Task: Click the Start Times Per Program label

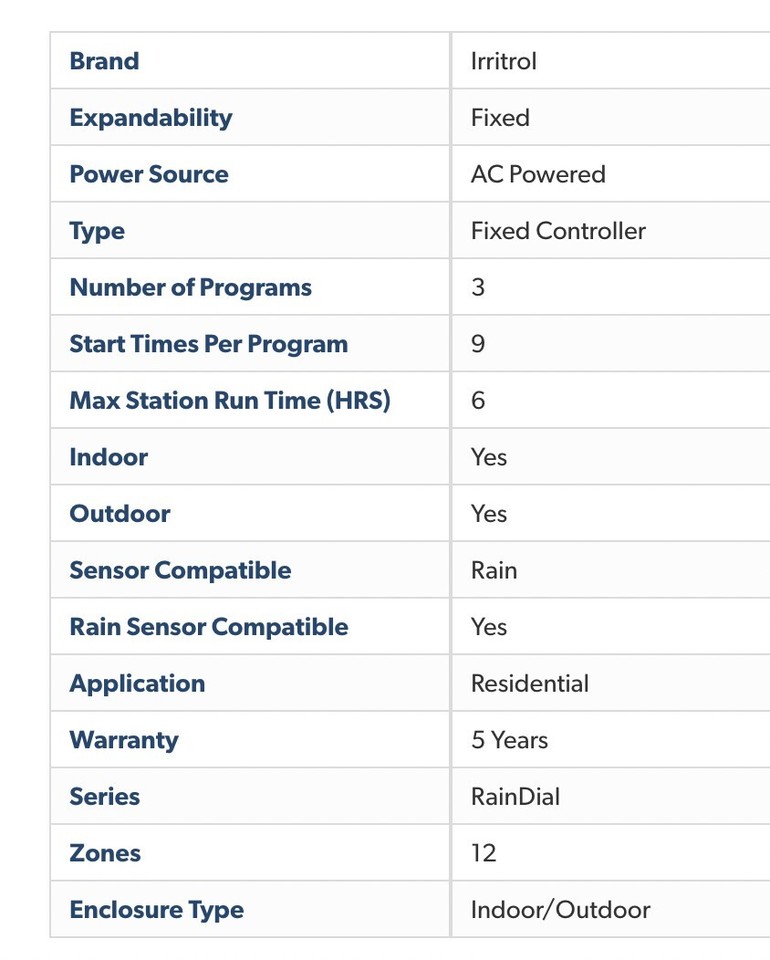Action: pyautogui.click(x=208, y=344)
